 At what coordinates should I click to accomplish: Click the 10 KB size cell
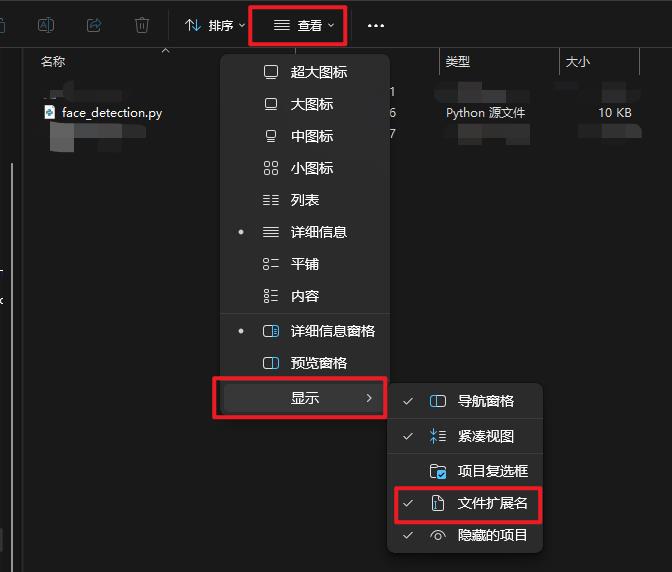[615, 113]
